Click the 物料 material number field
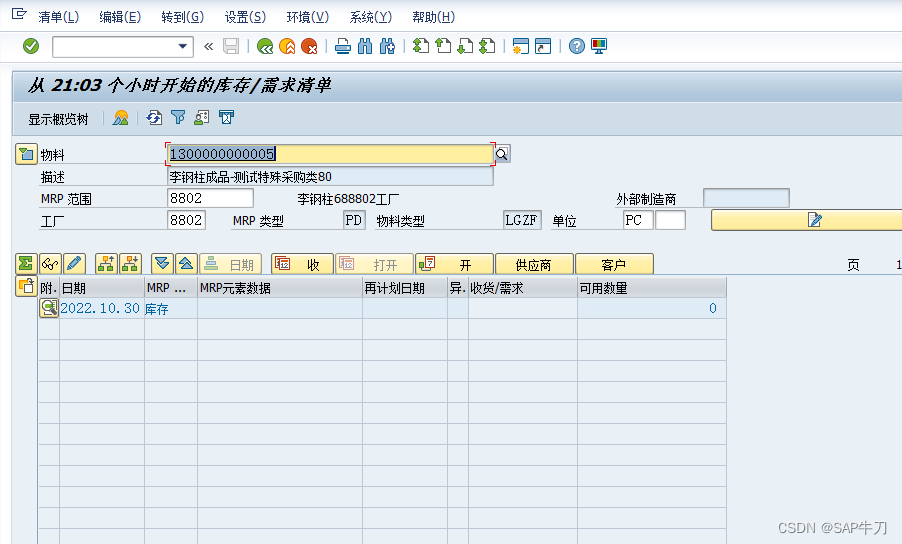The height and width of the screenshot is (544, 902). coord(330,154)
